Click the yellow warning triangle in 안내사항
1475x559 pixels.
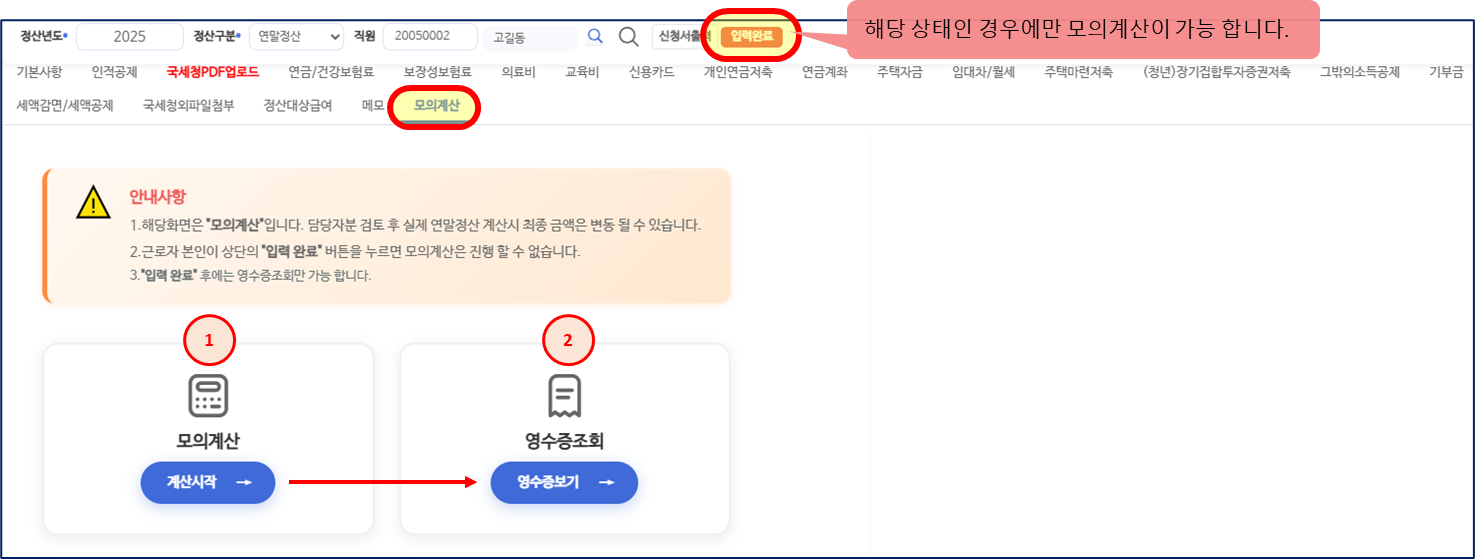[93, 202]
